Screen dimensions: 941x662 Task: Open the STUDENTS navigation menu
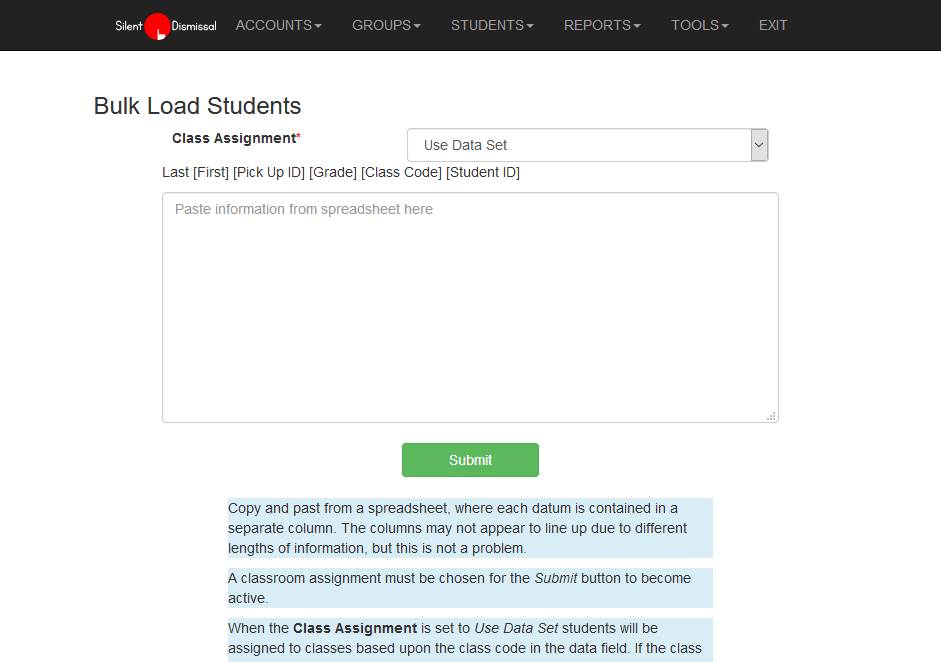[x=492, y=25]
